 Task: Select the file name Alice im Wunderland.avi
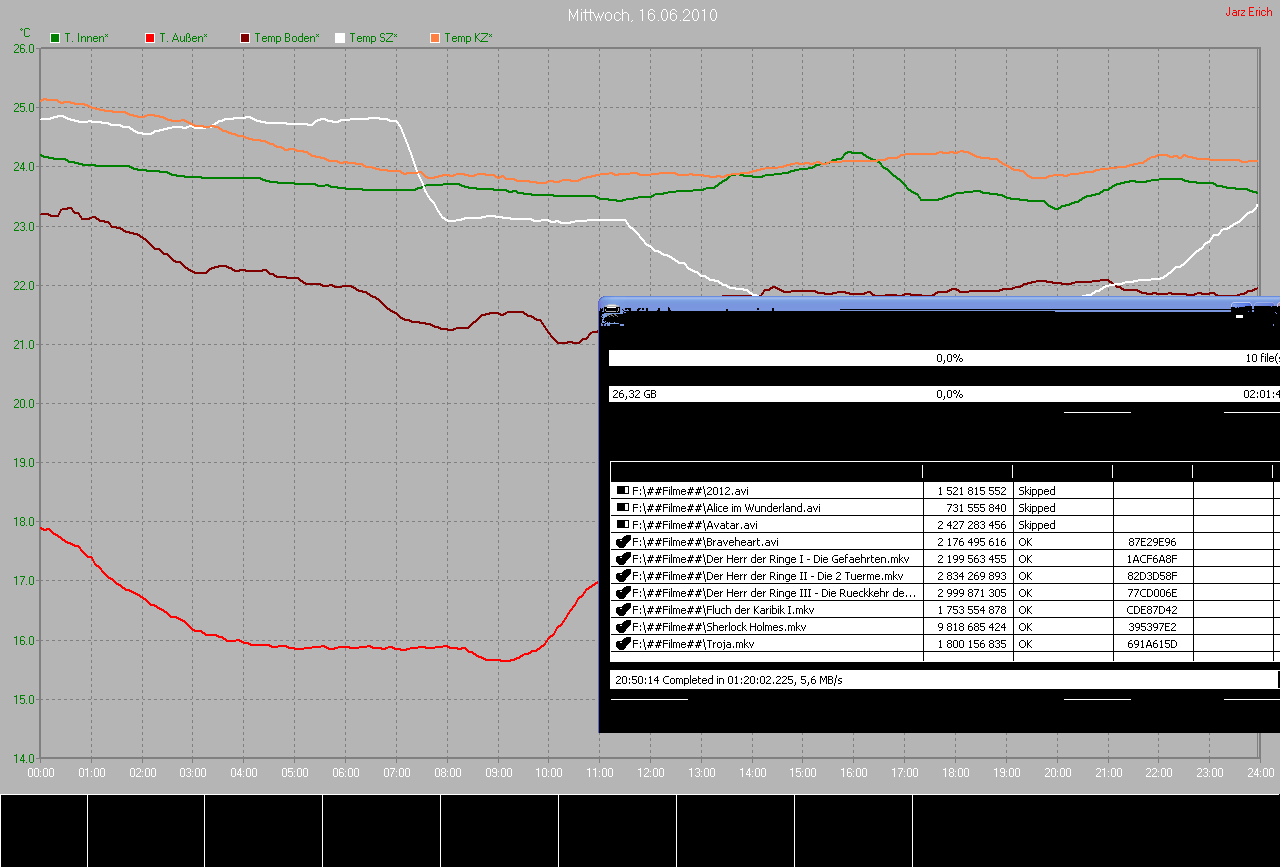[726, 508]
